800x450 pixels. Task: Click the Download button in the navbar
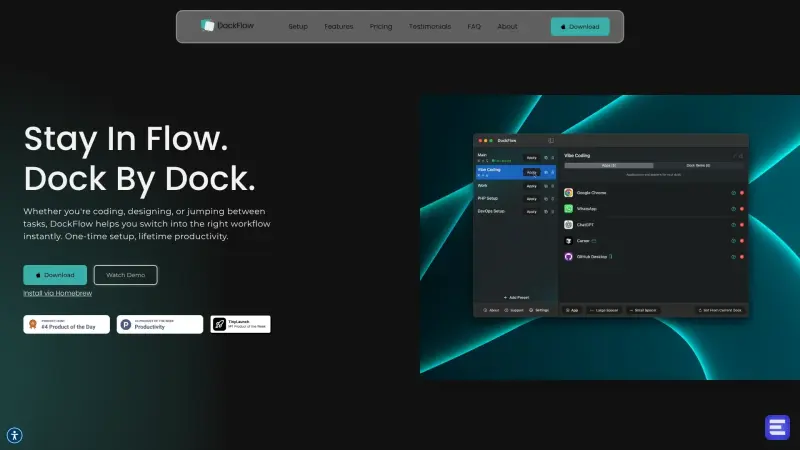pyautogui.click(x=580, y=27)
